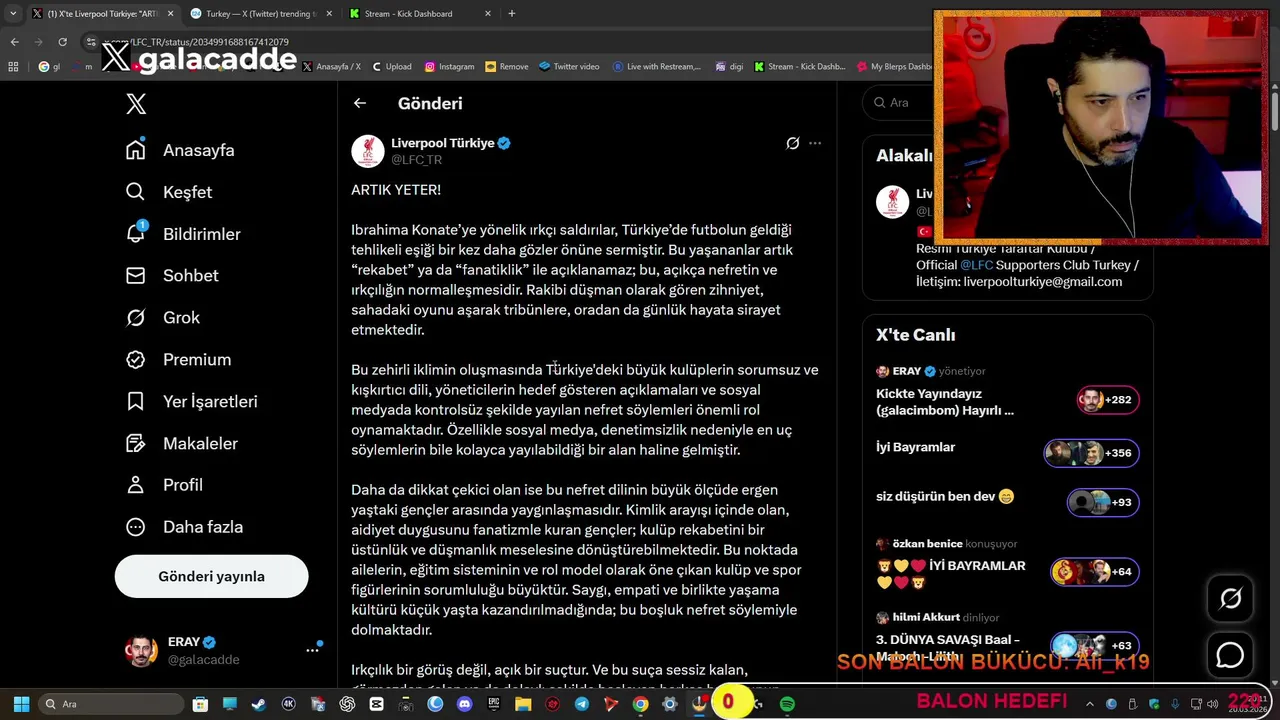This screenshot has width=1280, height=720.
Task: Show hidden system tray icons
Action: pos(1090,704)
